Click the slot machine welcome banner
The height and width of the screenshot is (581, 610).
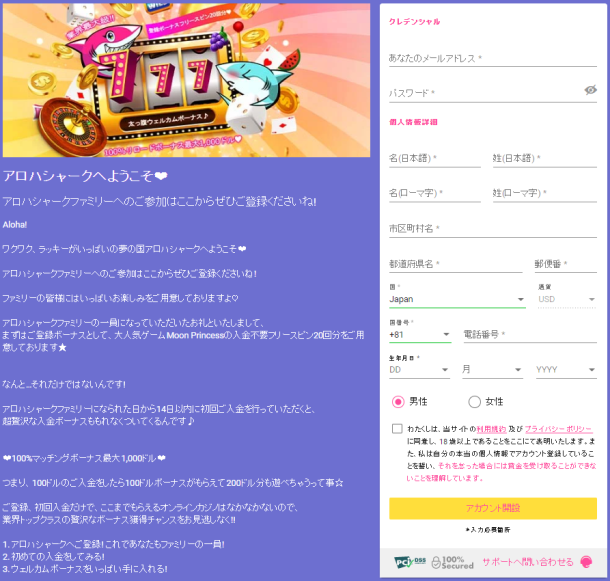[x=186, y=80]
